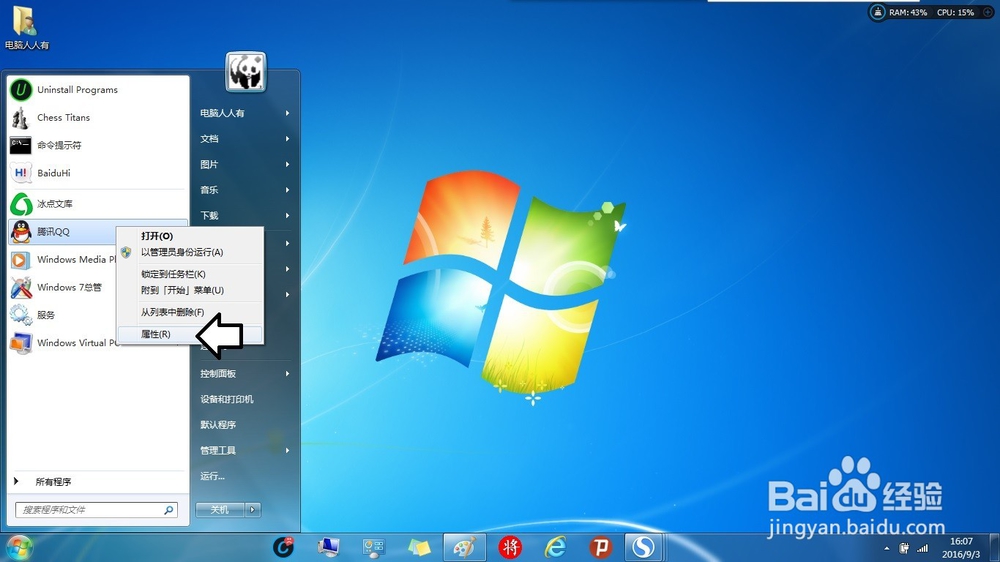Switch to the Paint palette taskbar icon

click(464, 547)
